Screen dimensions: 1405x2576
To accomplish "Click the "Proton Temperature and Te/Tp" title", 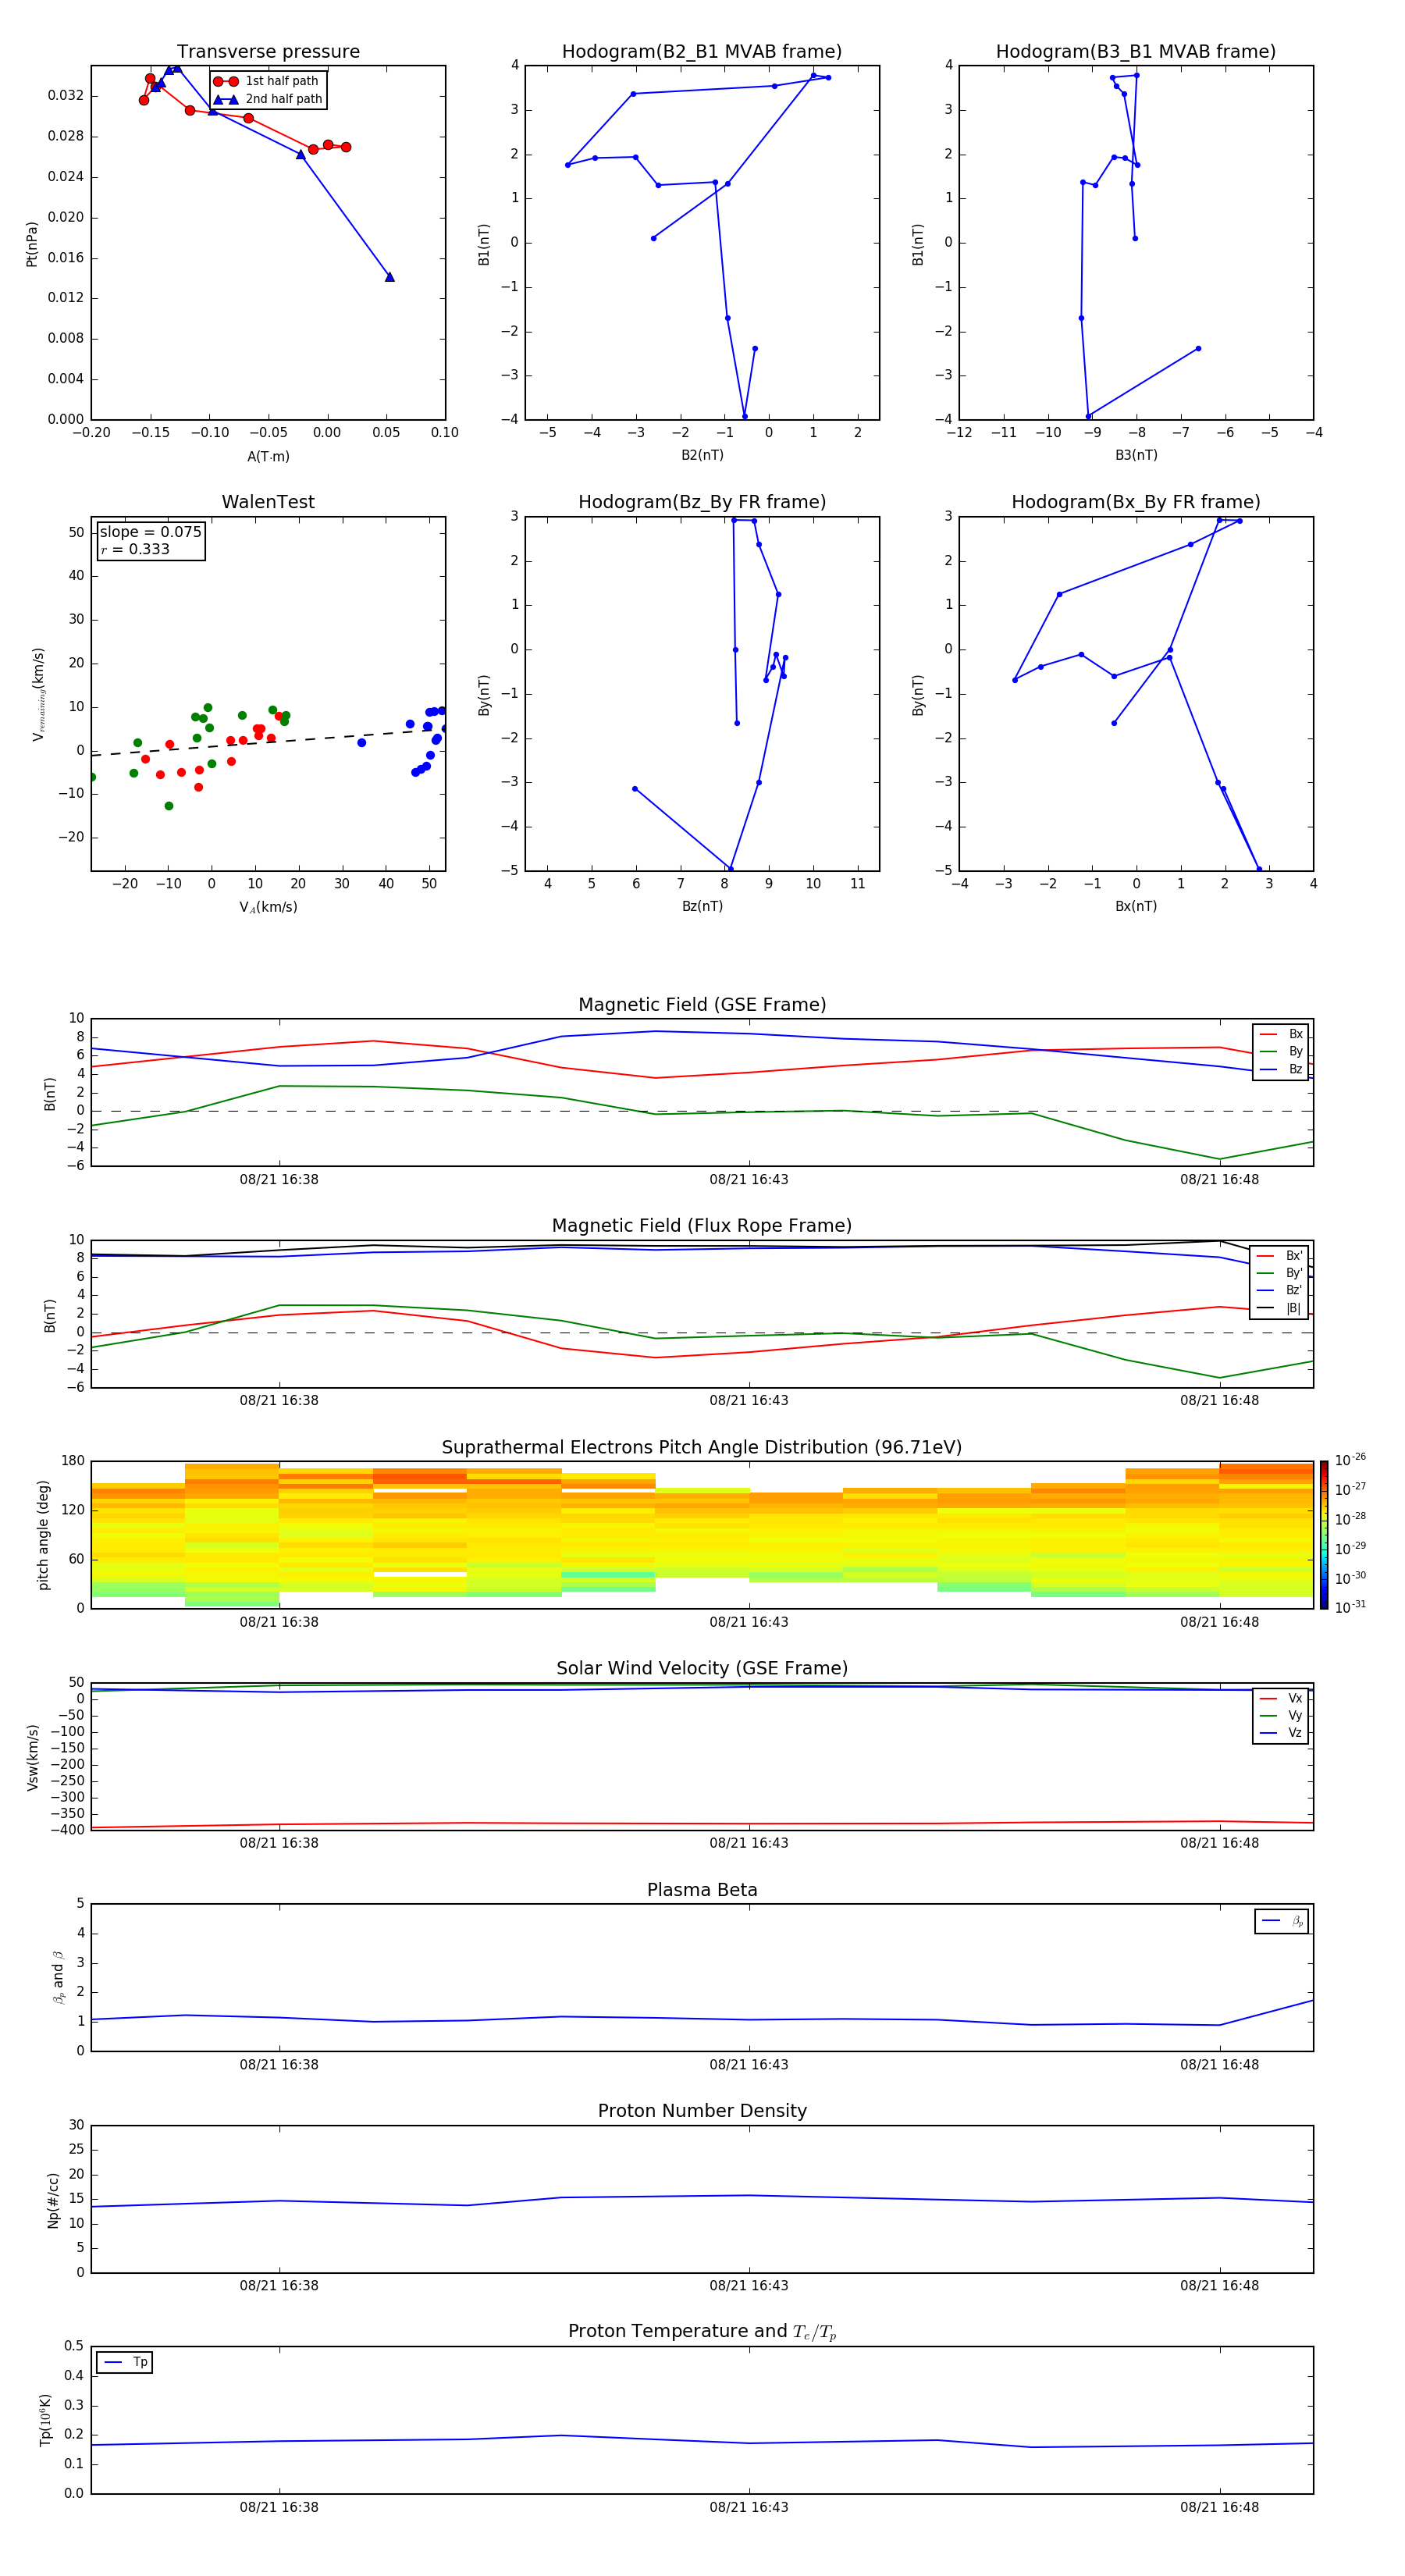I will tap(702, 2332).
